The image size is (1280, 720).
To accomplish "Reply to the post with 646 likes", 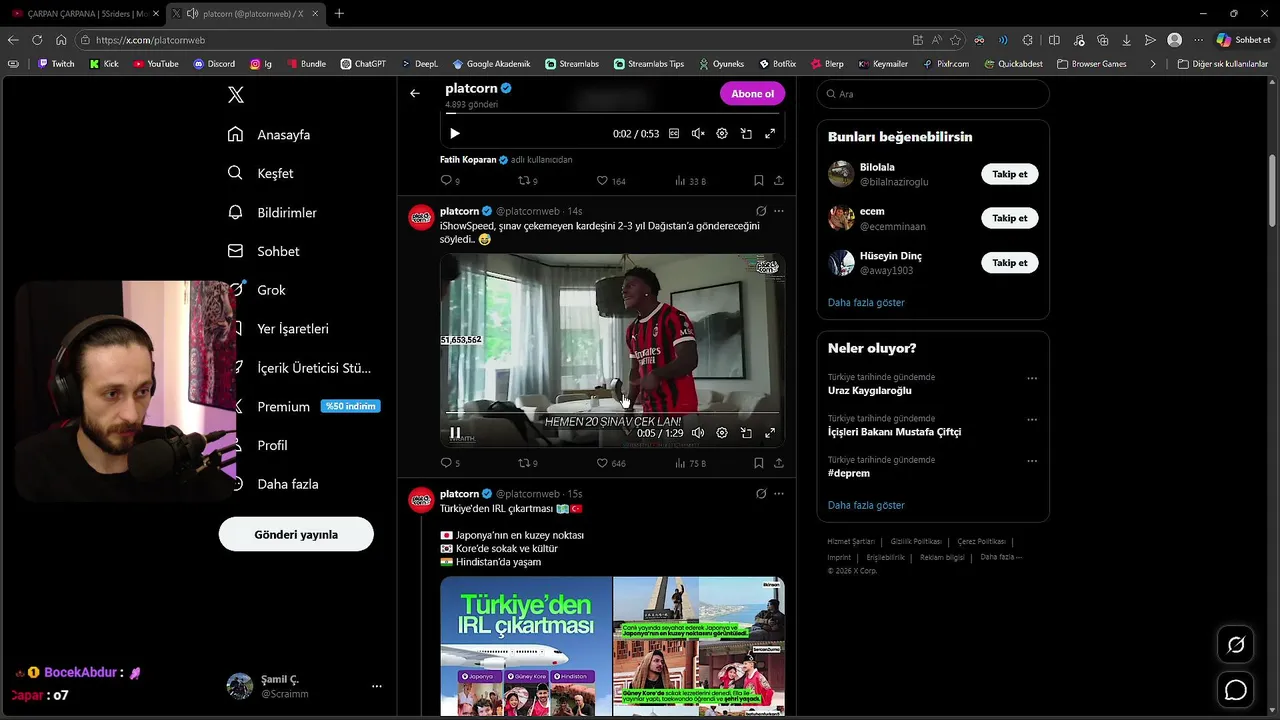I will [450, 463].
